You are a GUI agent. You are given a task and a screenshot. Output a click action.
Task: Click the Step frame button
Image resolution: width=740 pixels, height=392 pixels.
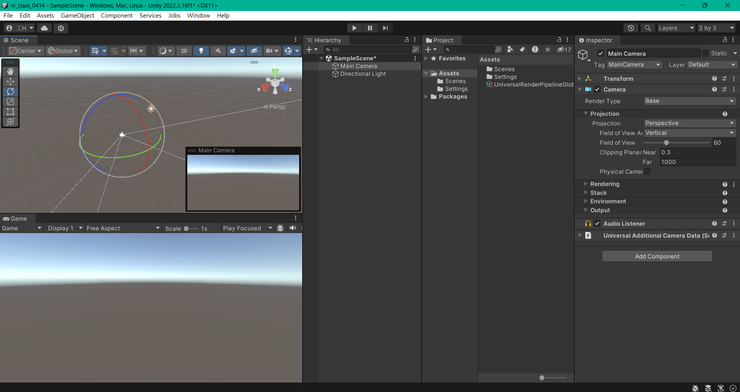(x=385, y=28)
